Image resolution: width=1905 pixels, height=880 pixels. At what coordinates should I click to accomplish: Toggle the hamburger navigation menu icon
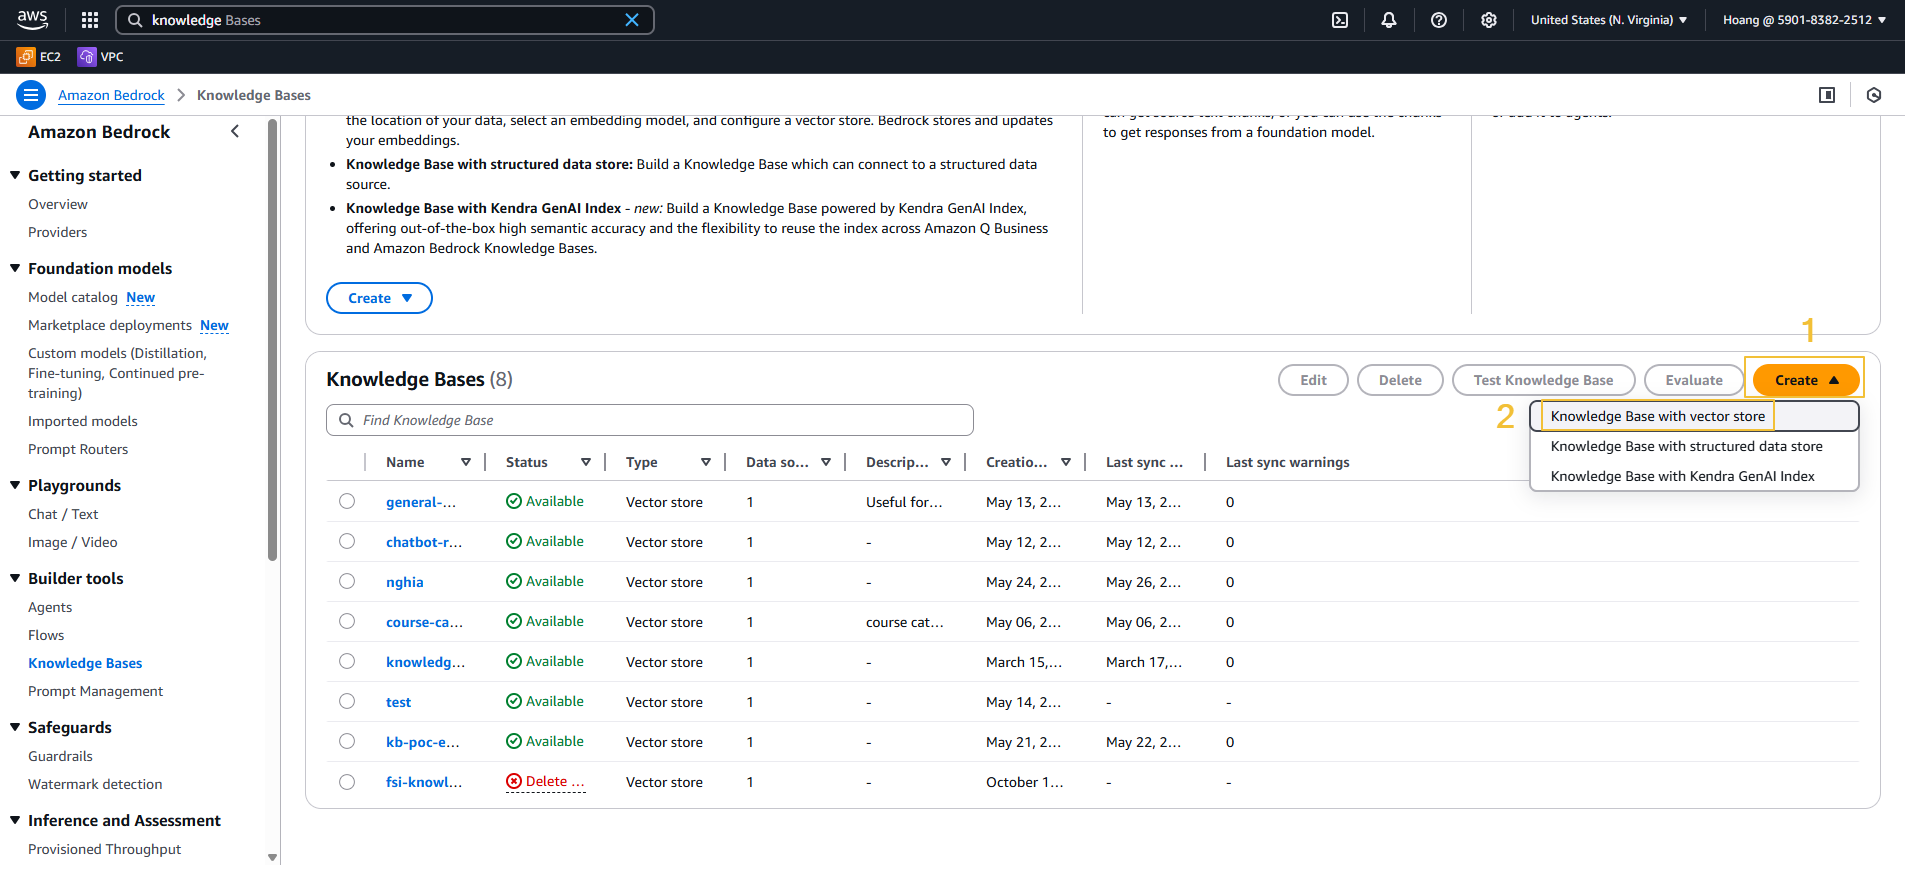click(x=31, y=95)
